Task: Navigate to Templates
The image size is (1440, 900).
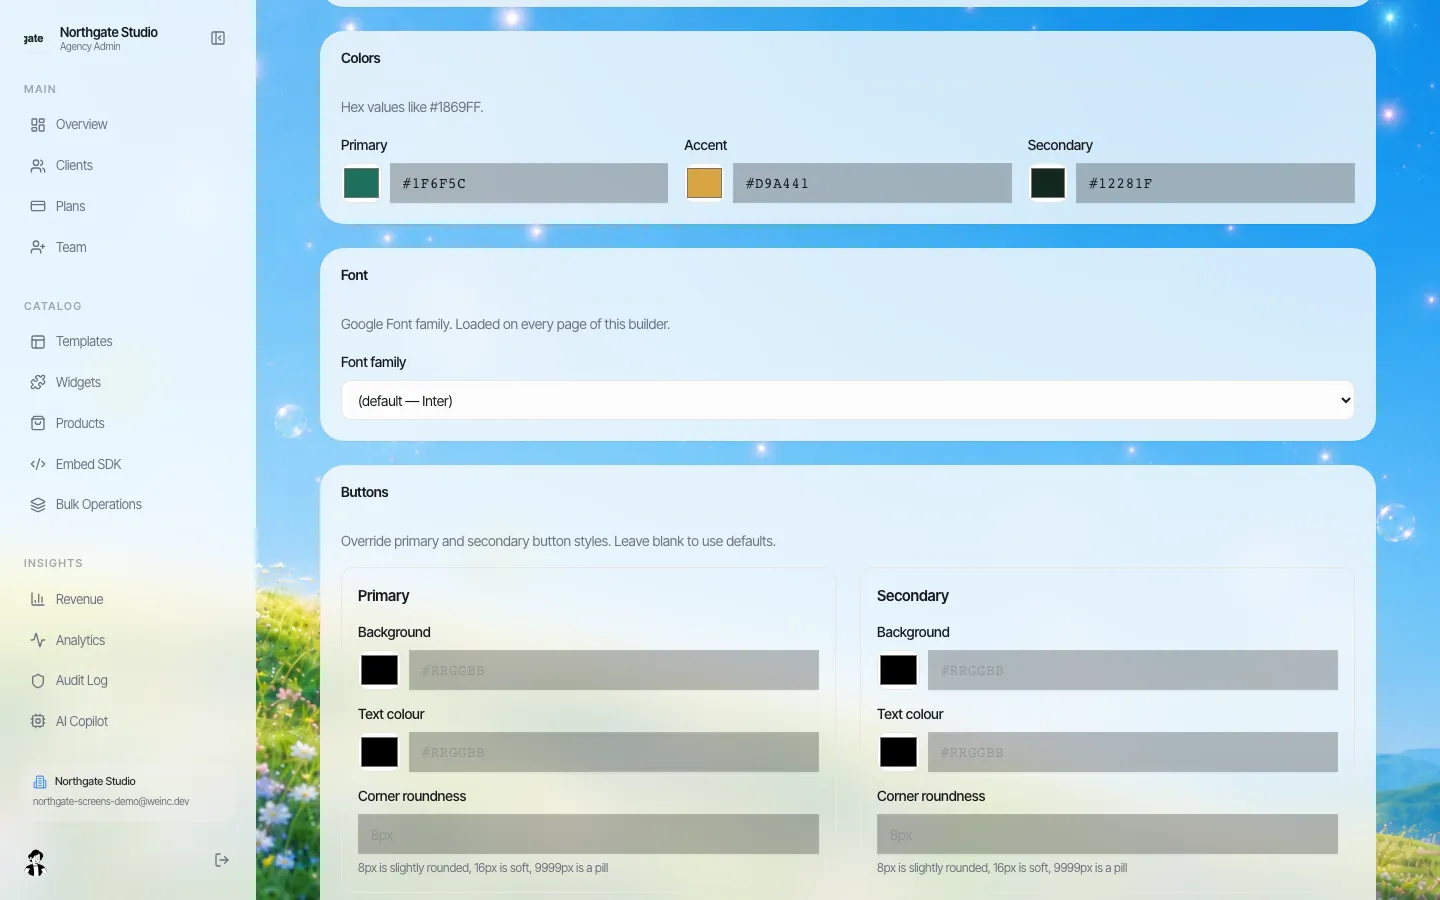Action: coord(128,342)
